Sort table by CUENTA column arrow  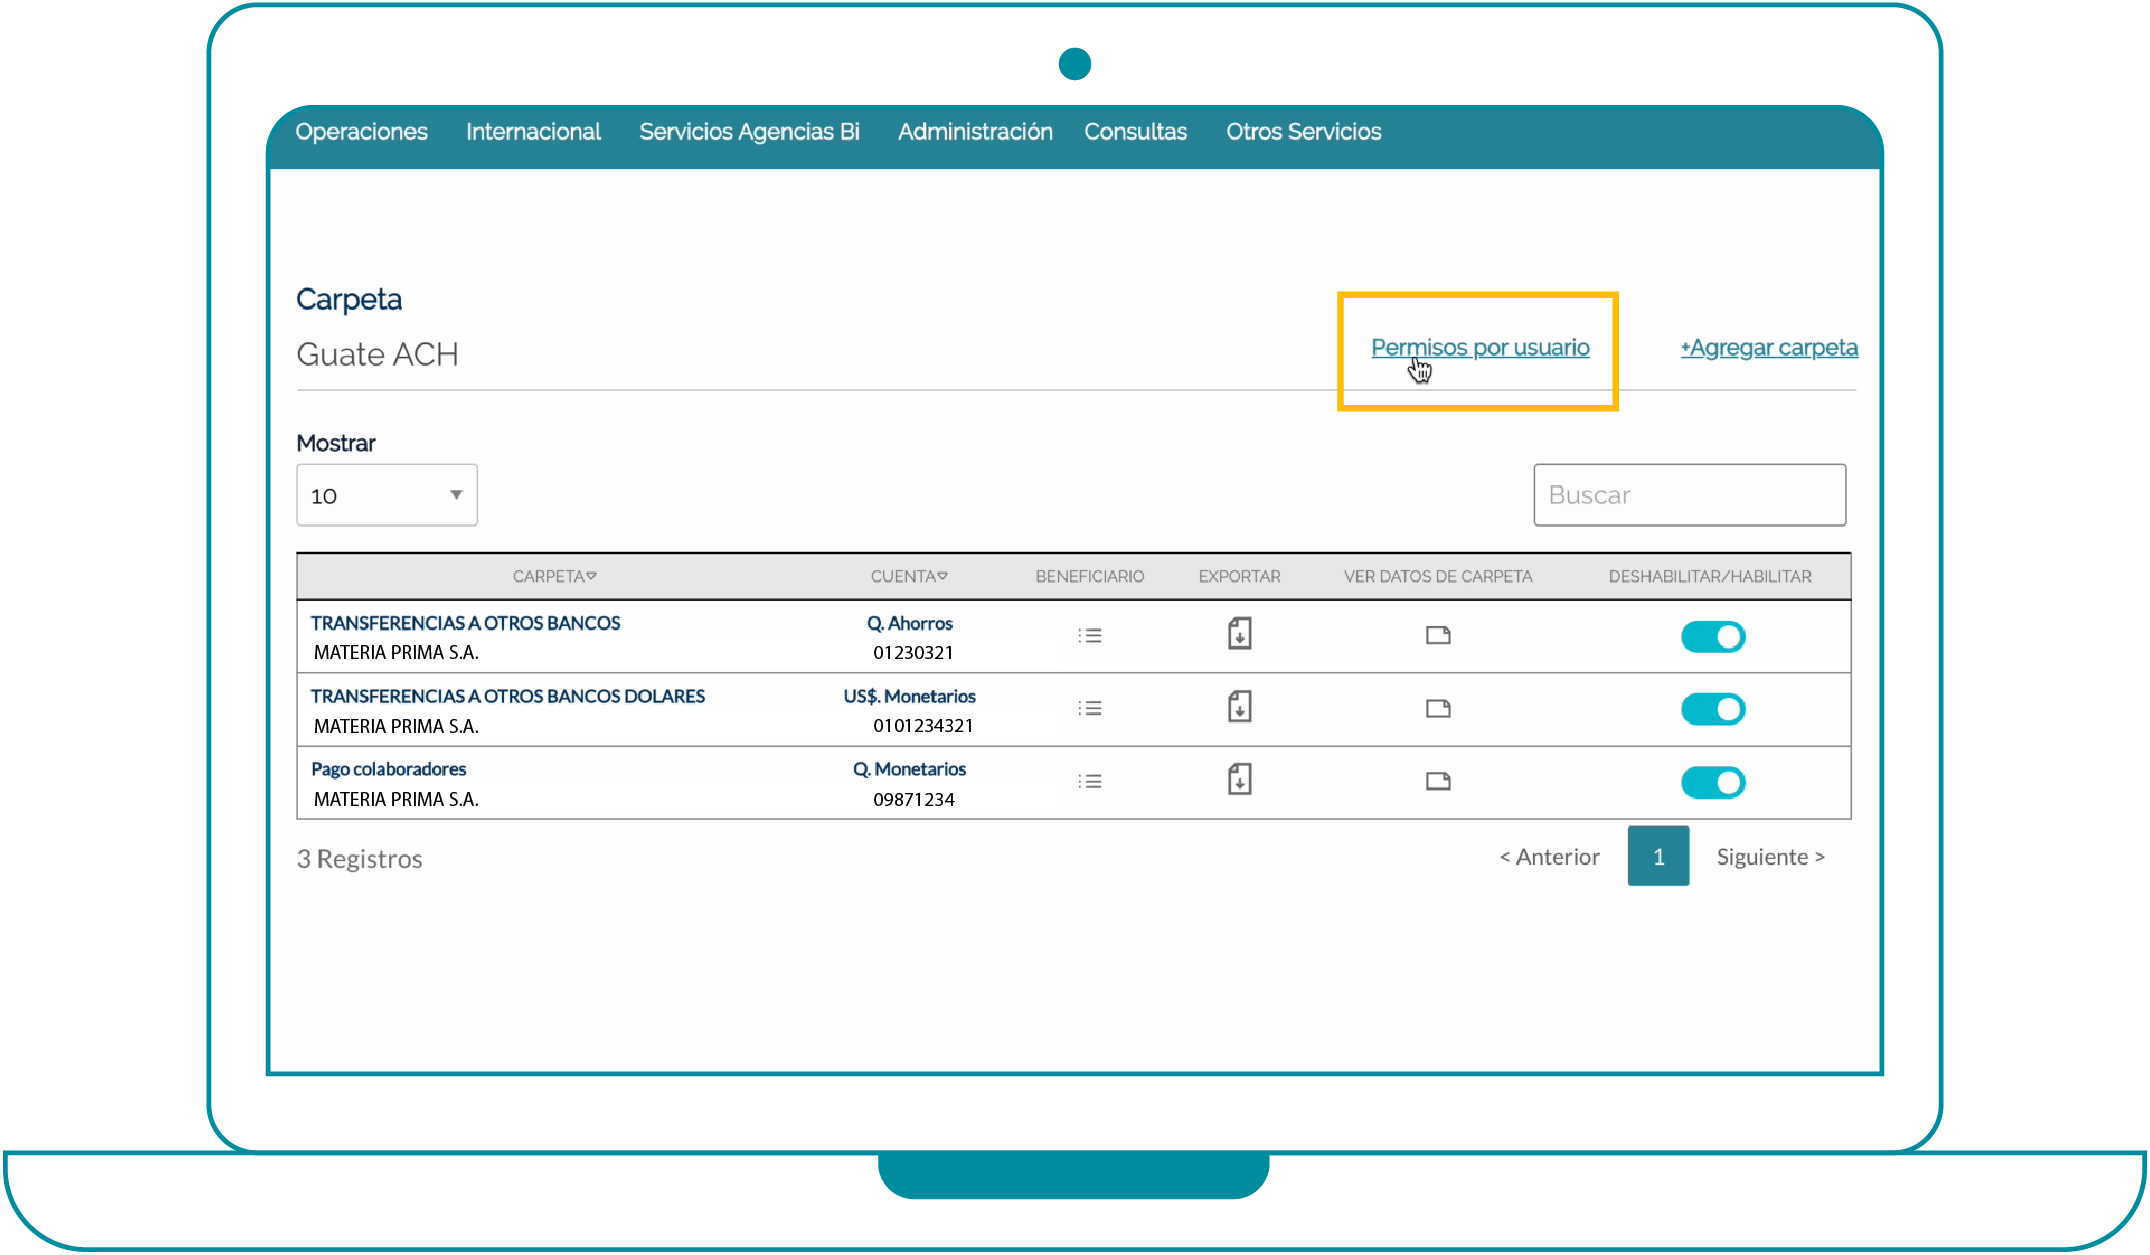pyautogui.click(x=943, y=576)
